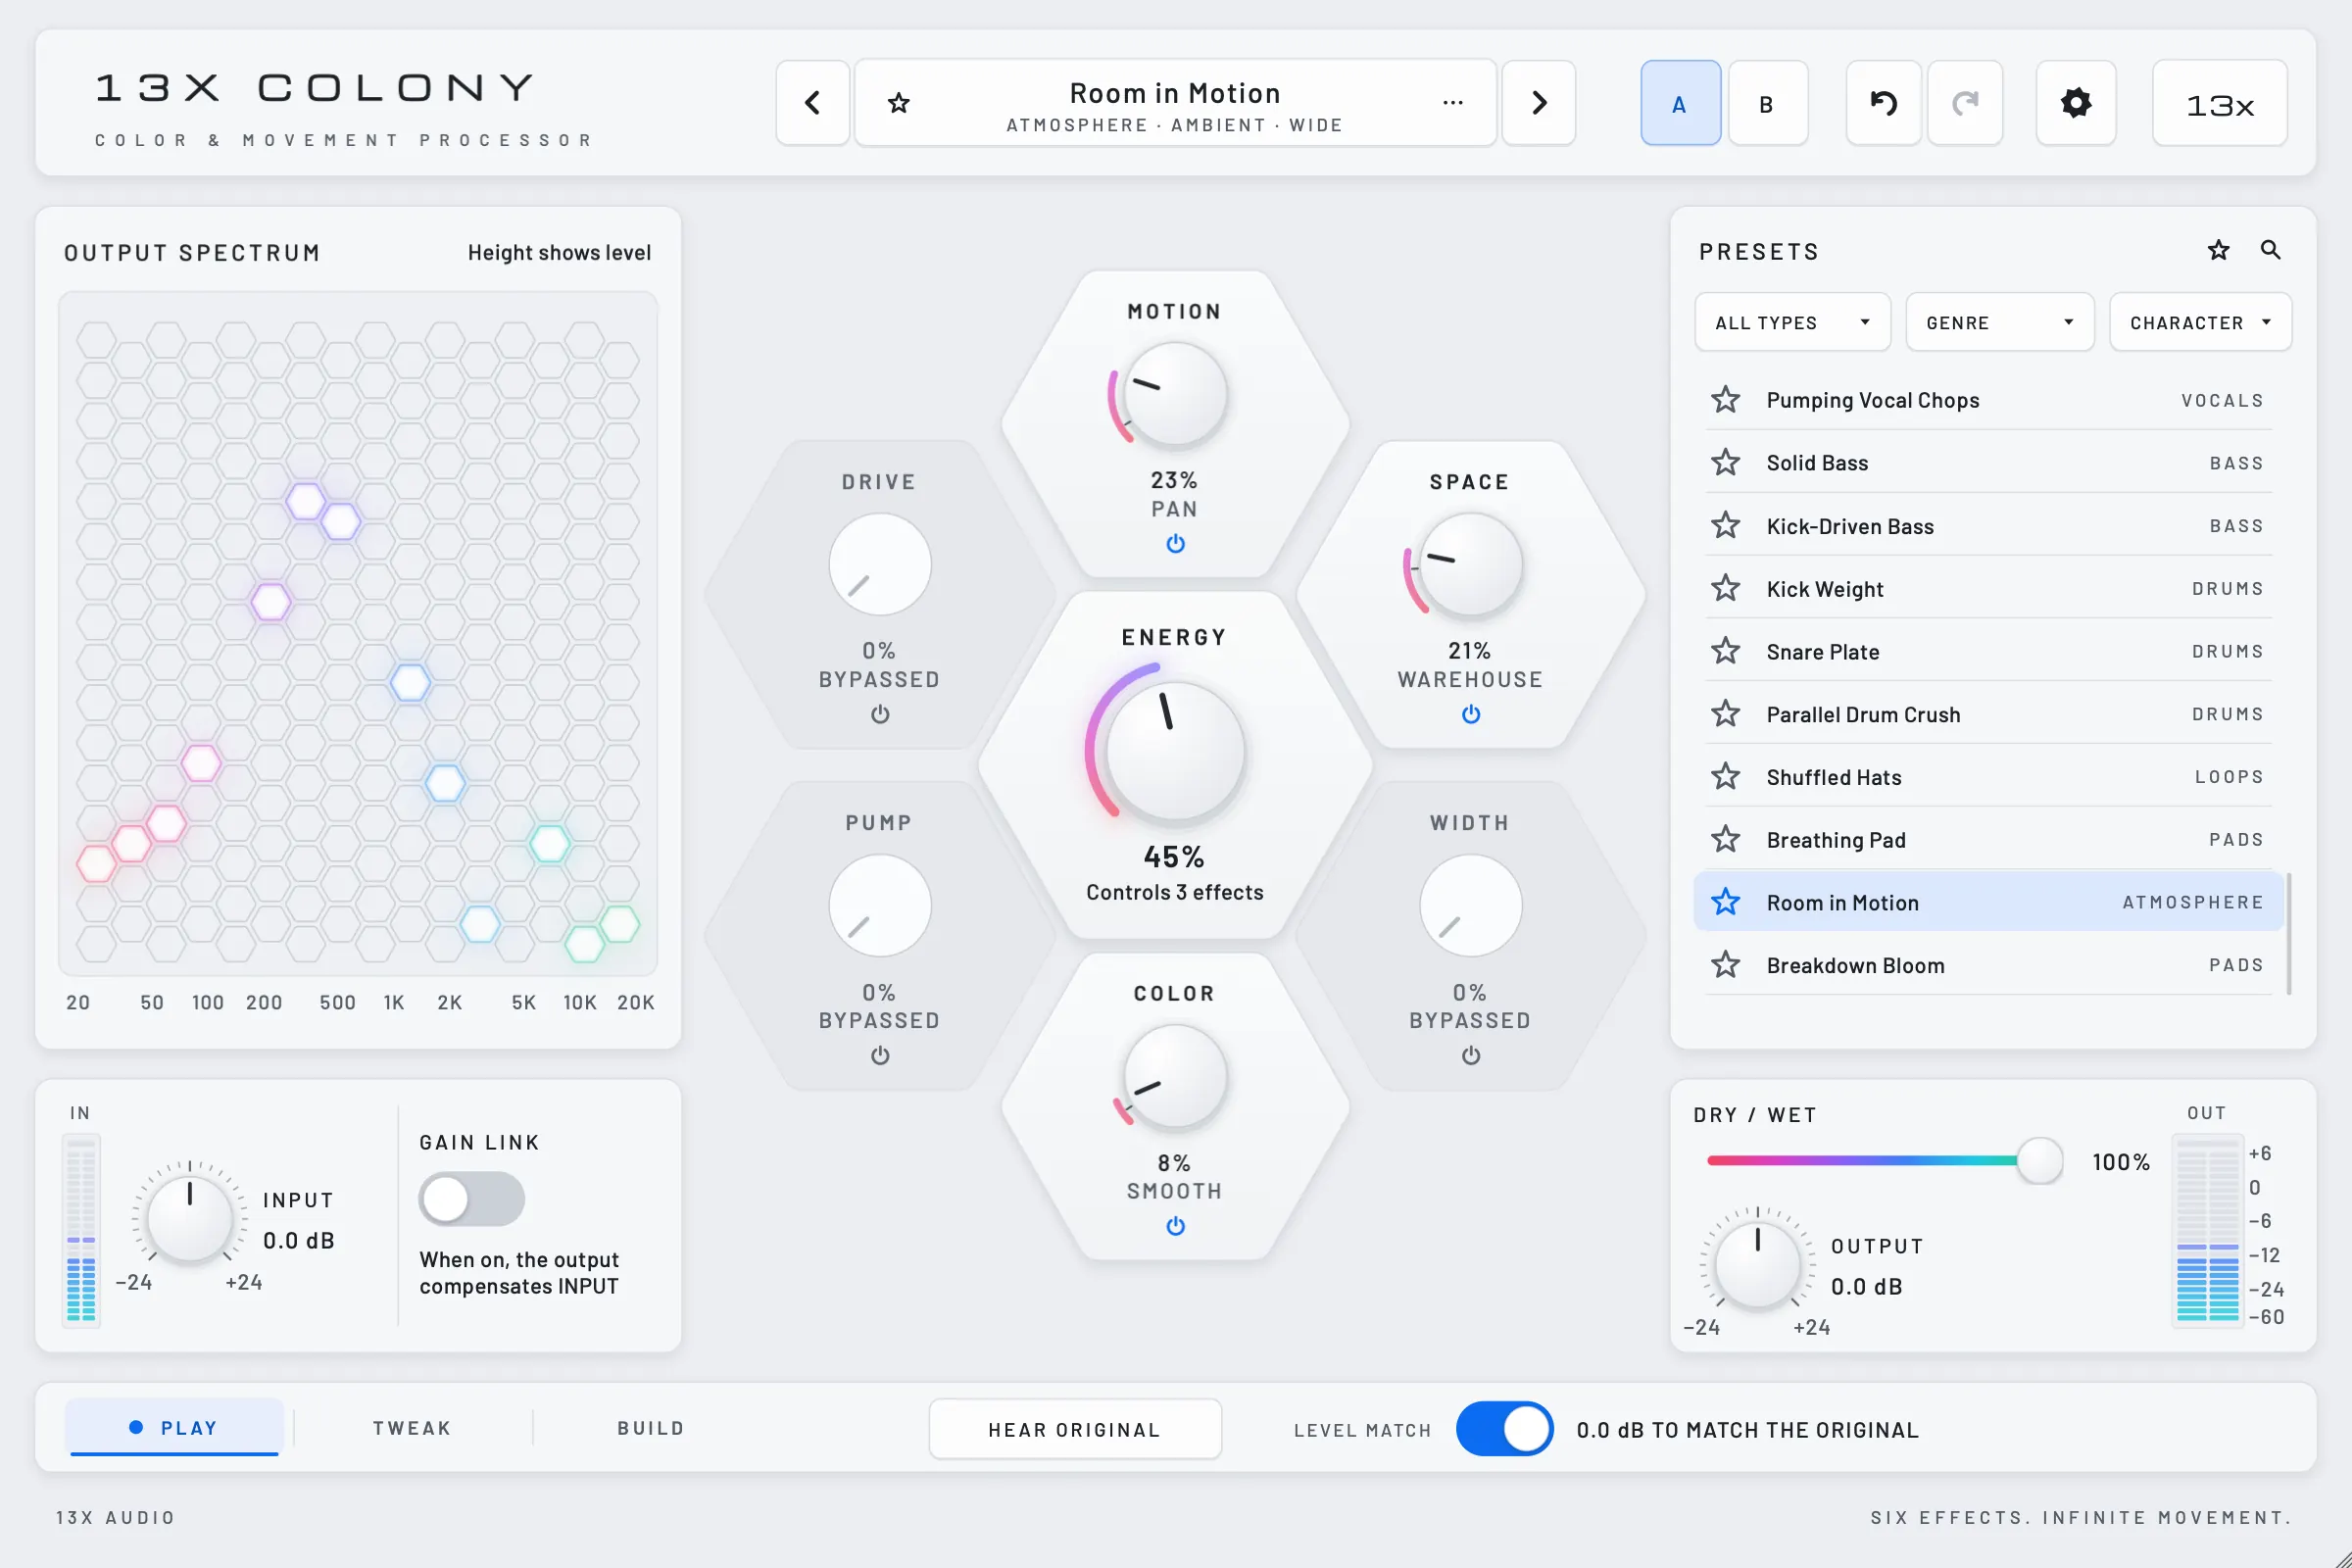Load the Shuffled Hats preset
This screenshot has height=1568, width=2352.
[x=1988, y=776]
